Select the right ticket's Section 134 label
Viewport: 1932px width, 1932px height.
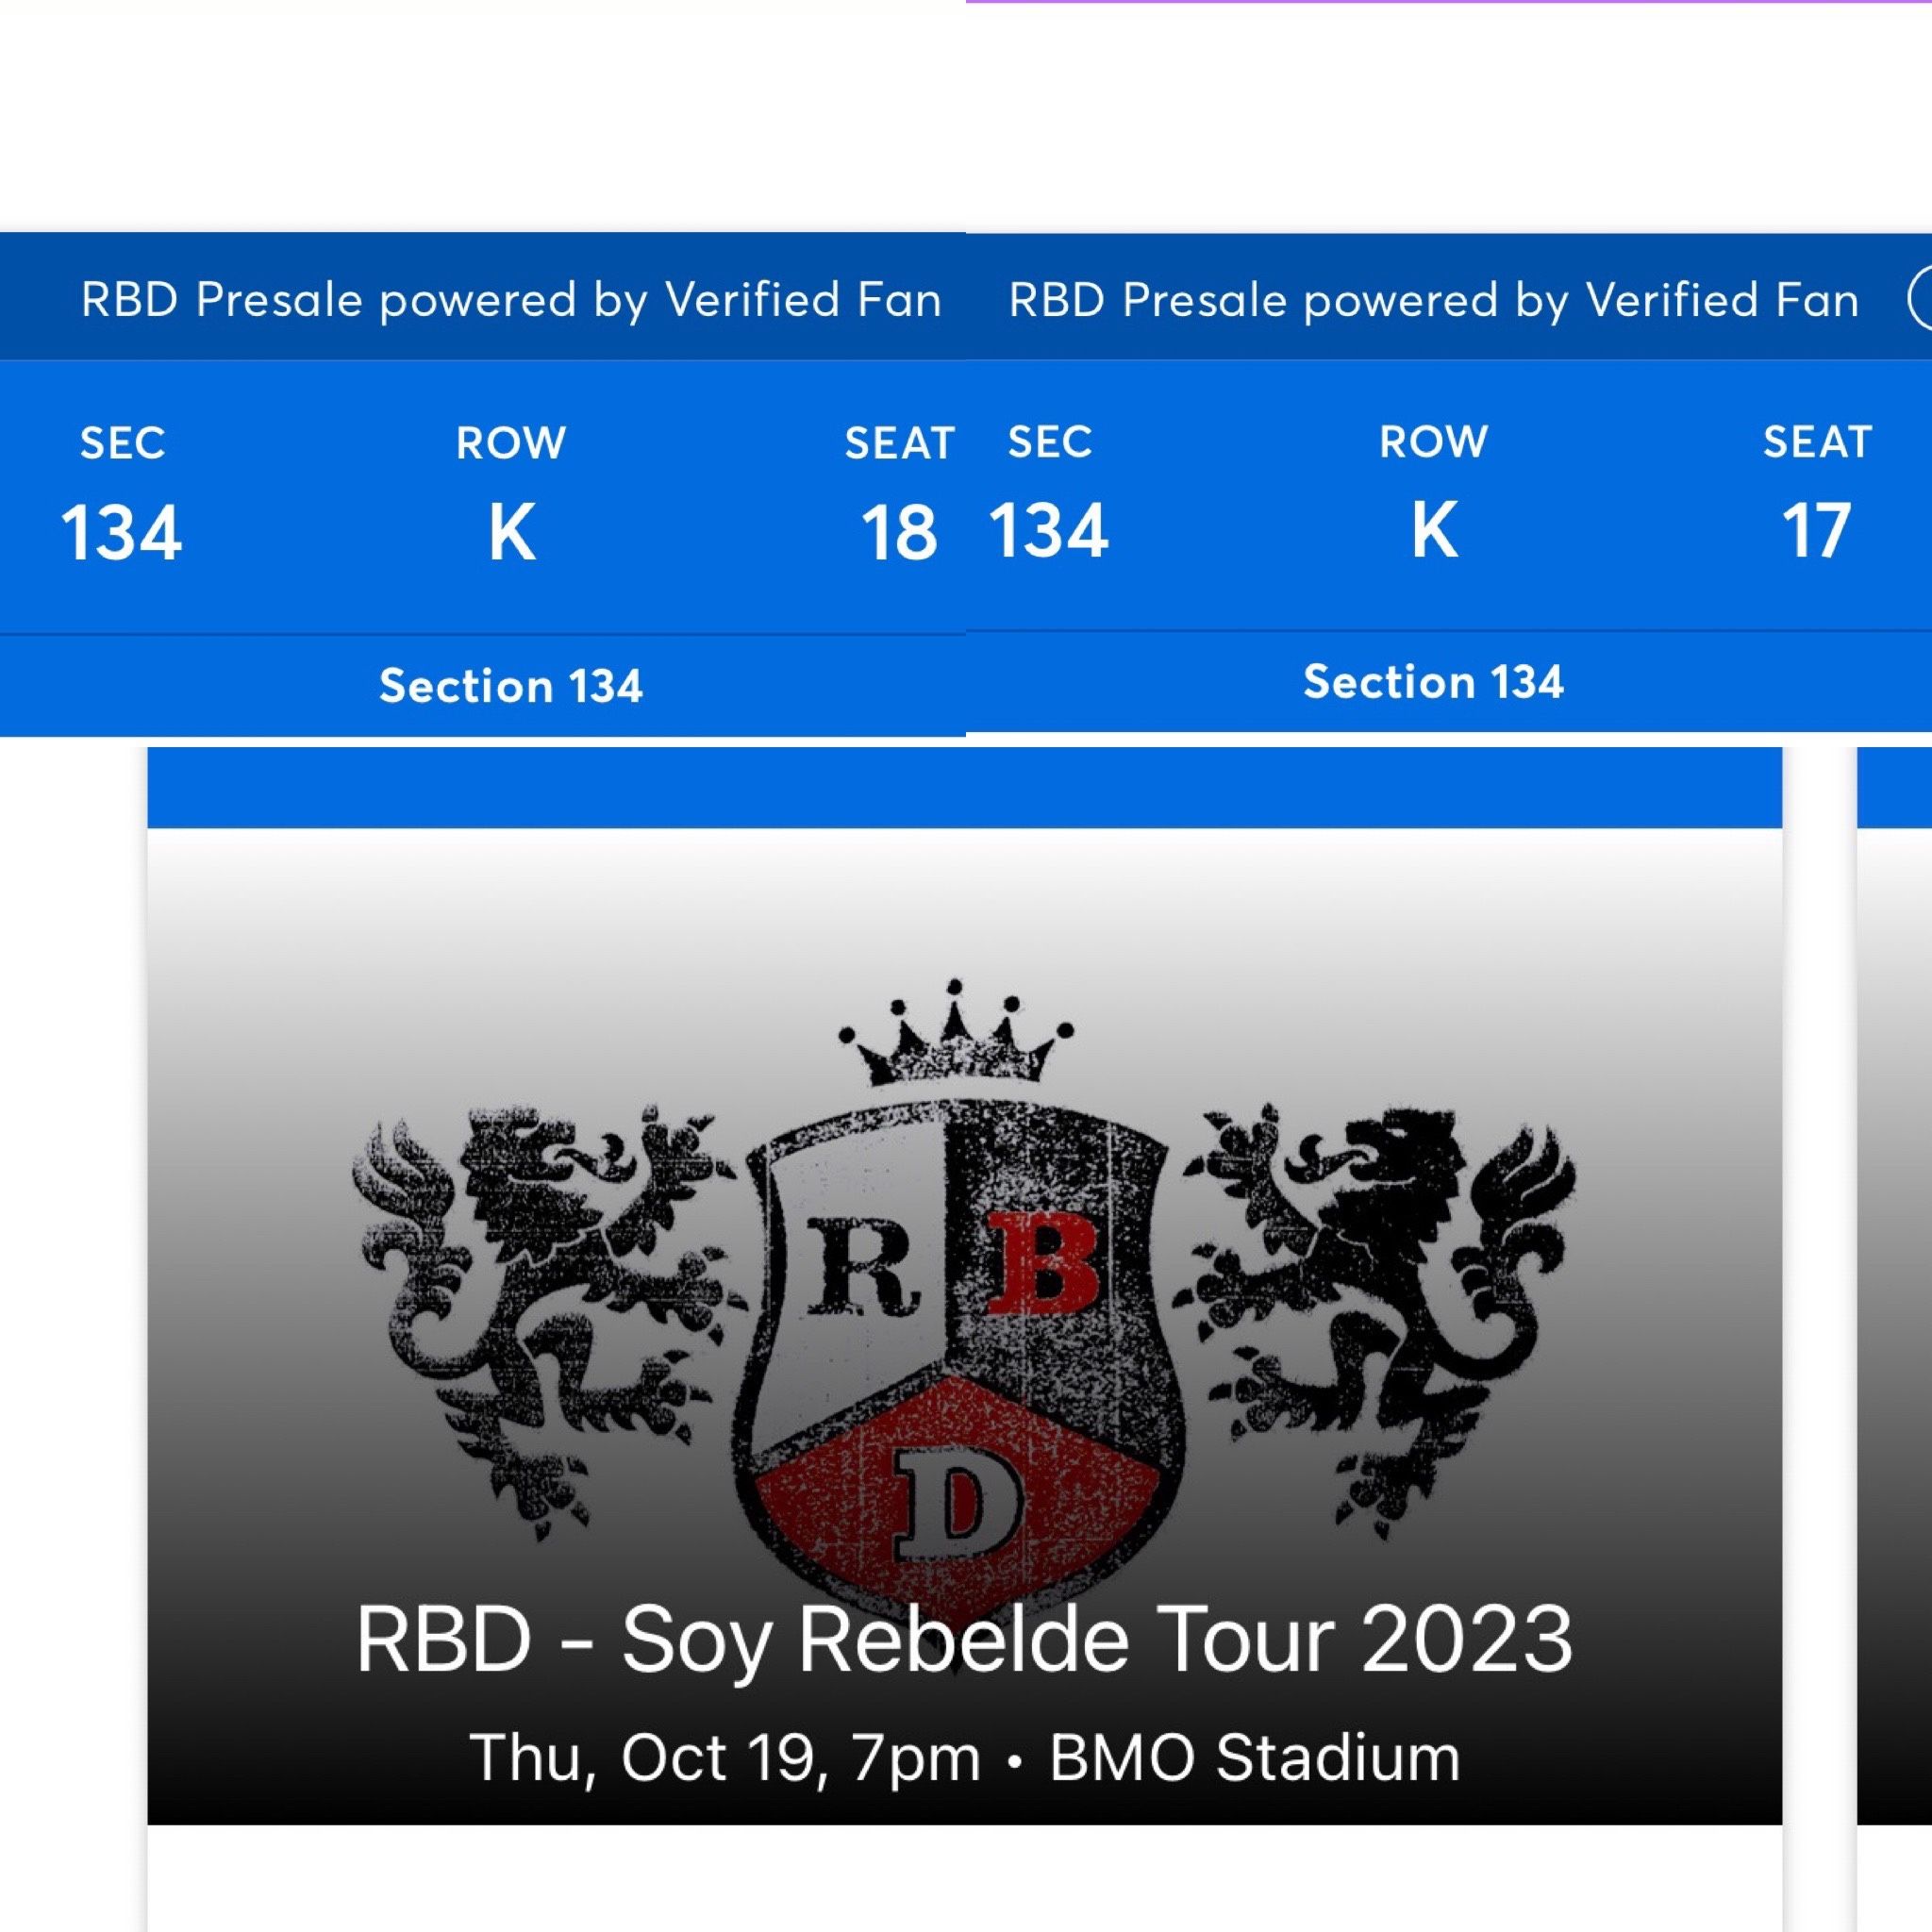(x=1433, y=682)
